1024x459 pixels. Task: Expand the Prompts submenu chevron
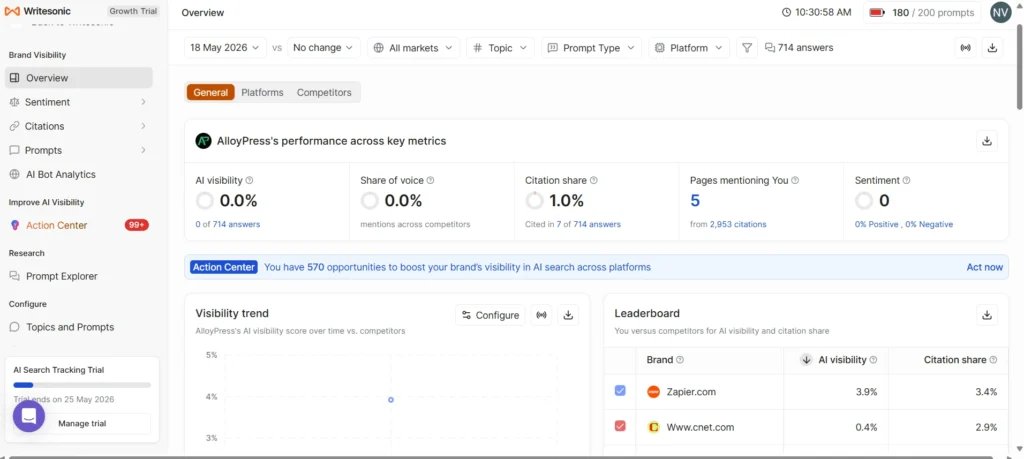pyautogui.click(x=143, y=150)
